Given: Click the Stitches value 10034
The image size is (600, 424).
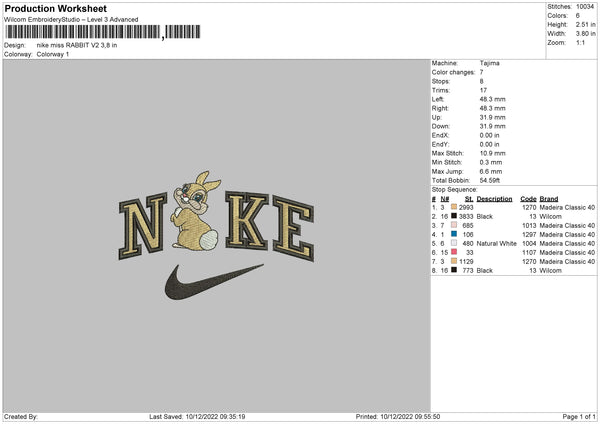Looking at the screenshot, I should pyautogui.click(x=585, y=7).
